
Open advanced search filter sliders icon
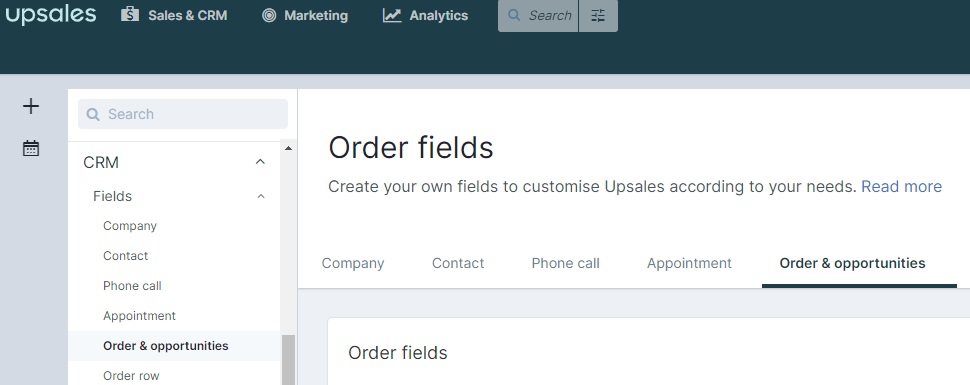pos(598,15)
